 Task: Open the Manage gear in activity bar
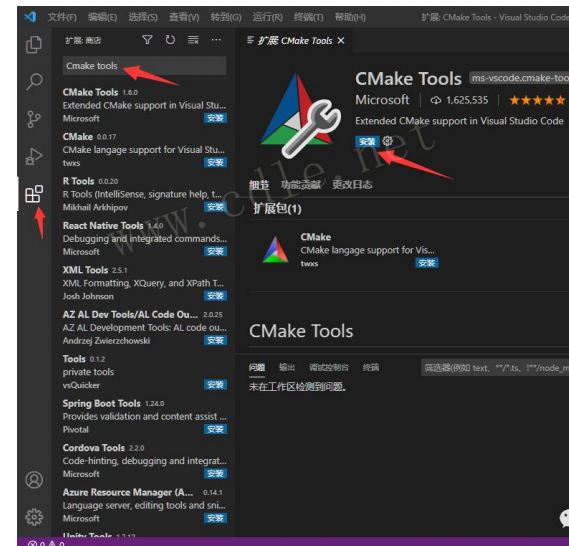pyautogui.click(x=34, y=517)
